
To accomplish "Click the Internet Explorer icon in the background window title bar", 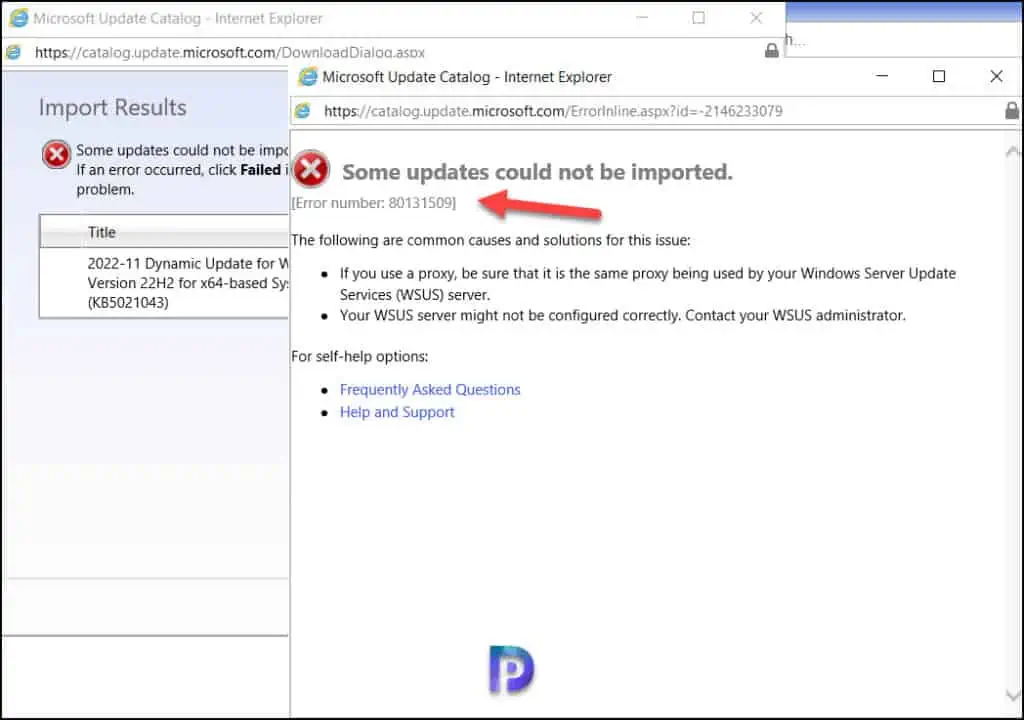I will (x=19, y=18).
